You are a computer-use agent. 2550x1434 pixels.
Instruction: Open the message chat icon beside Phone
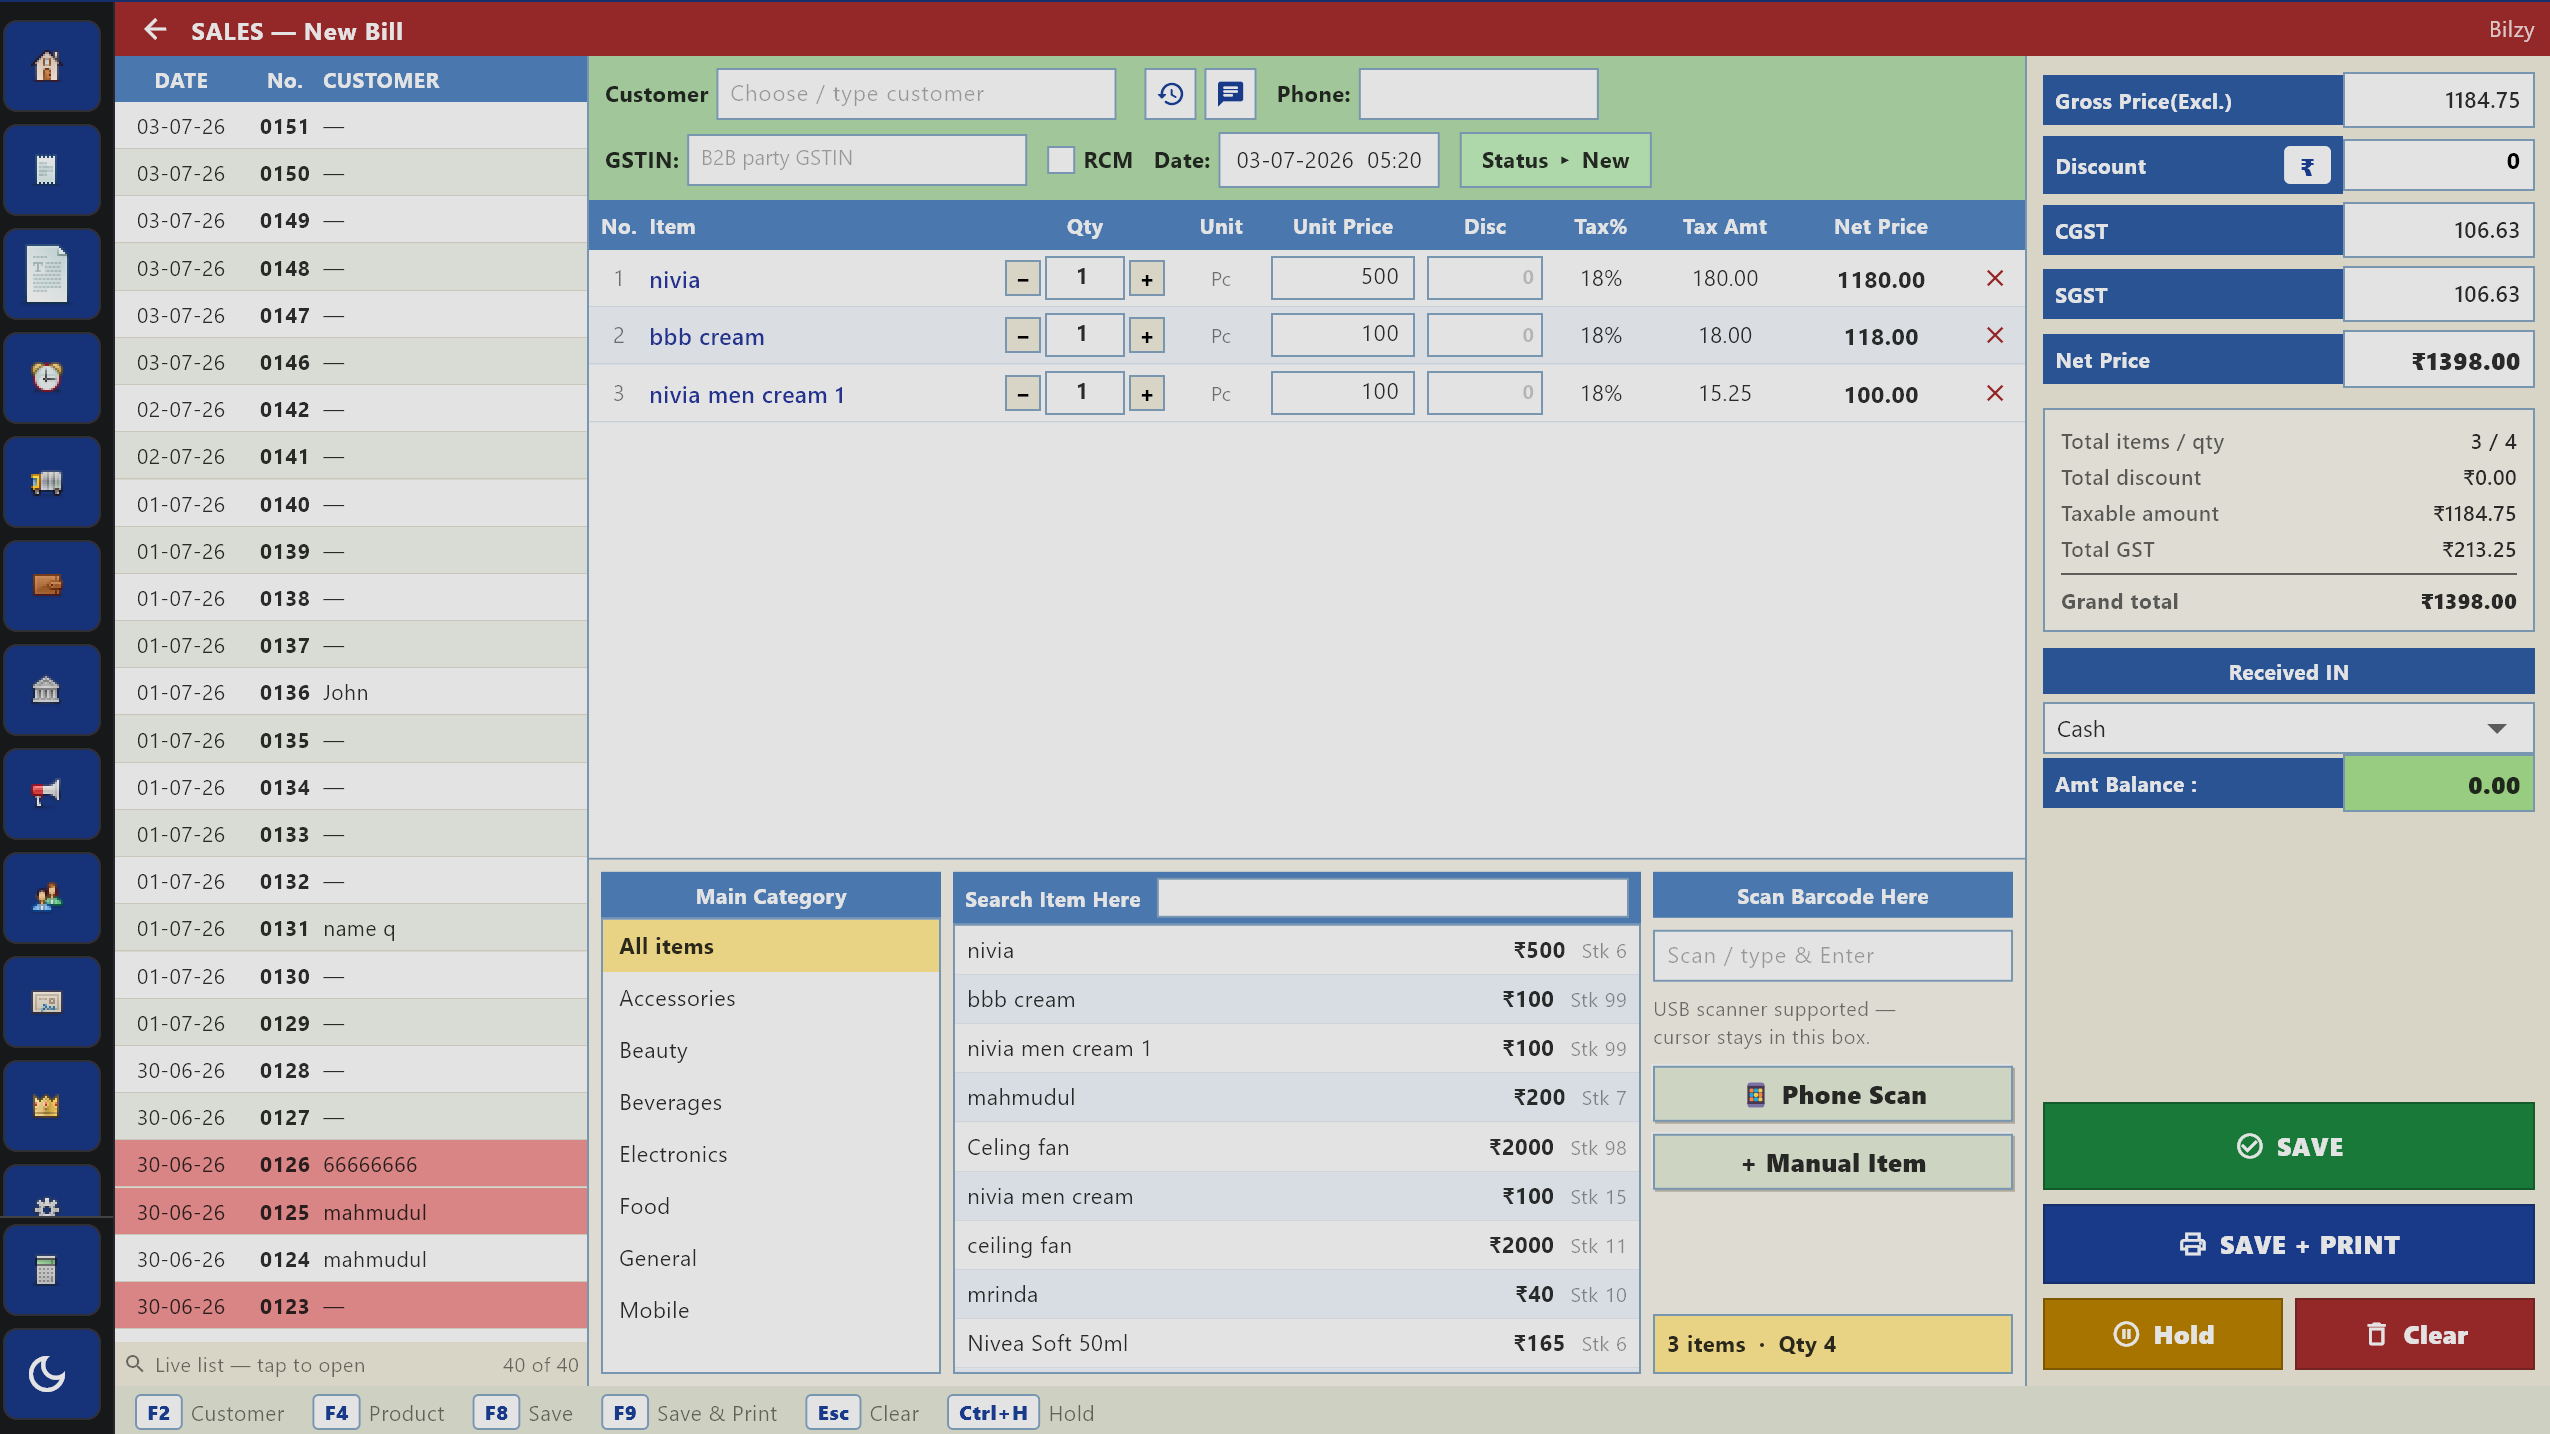1230,94
